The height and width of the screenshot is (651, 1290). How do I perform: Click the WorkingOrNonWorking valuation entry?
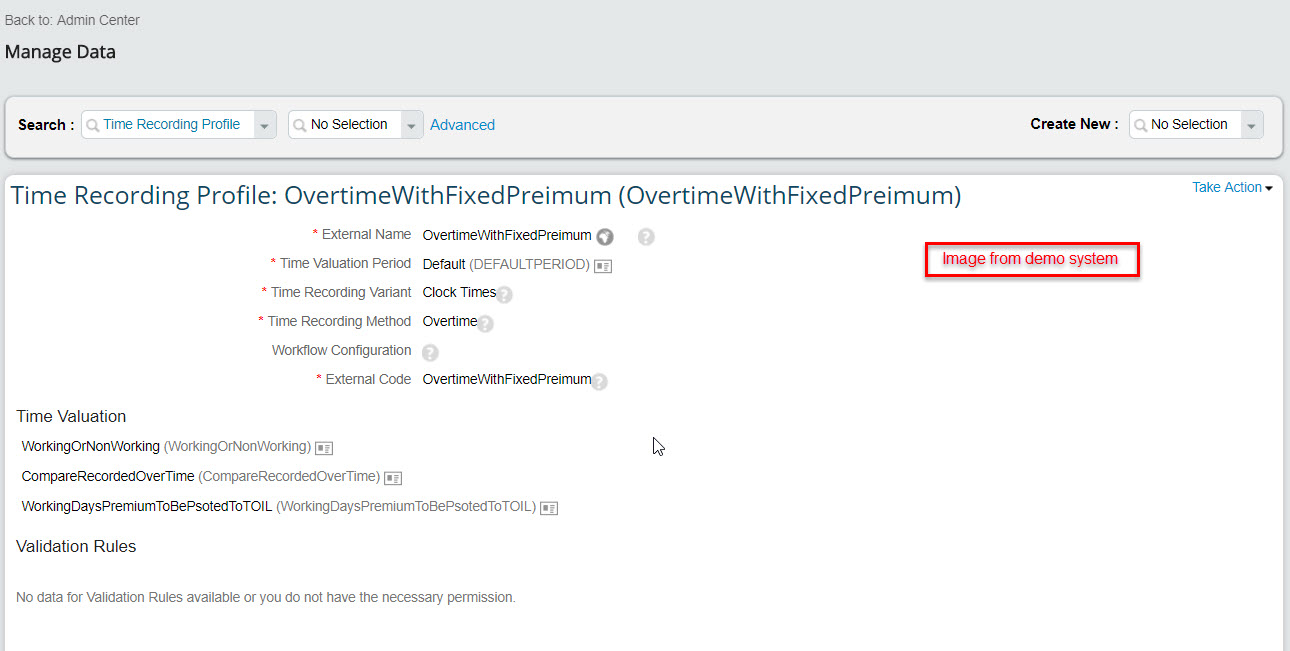click(166, 446)
